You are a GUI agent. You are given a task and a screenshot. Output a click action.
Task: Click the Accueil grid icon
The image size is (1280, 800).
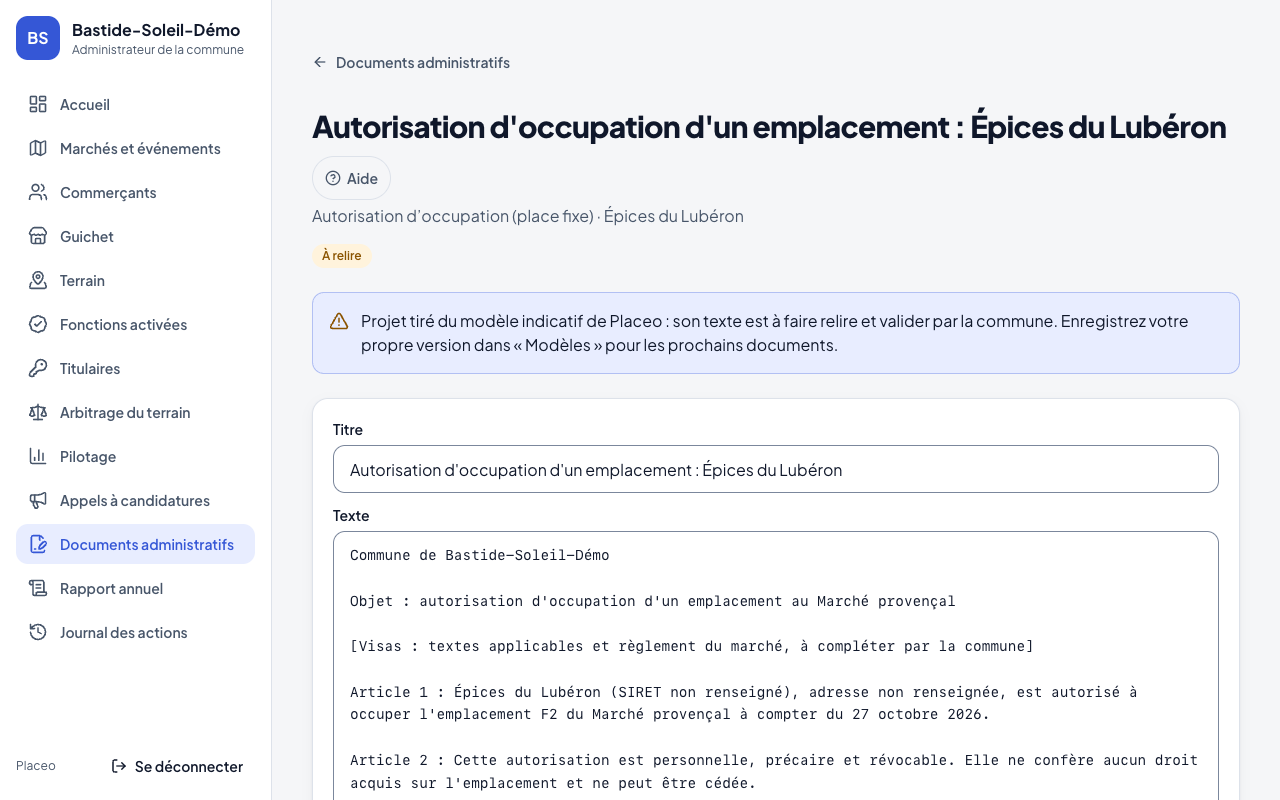click(x=38, y=104)
